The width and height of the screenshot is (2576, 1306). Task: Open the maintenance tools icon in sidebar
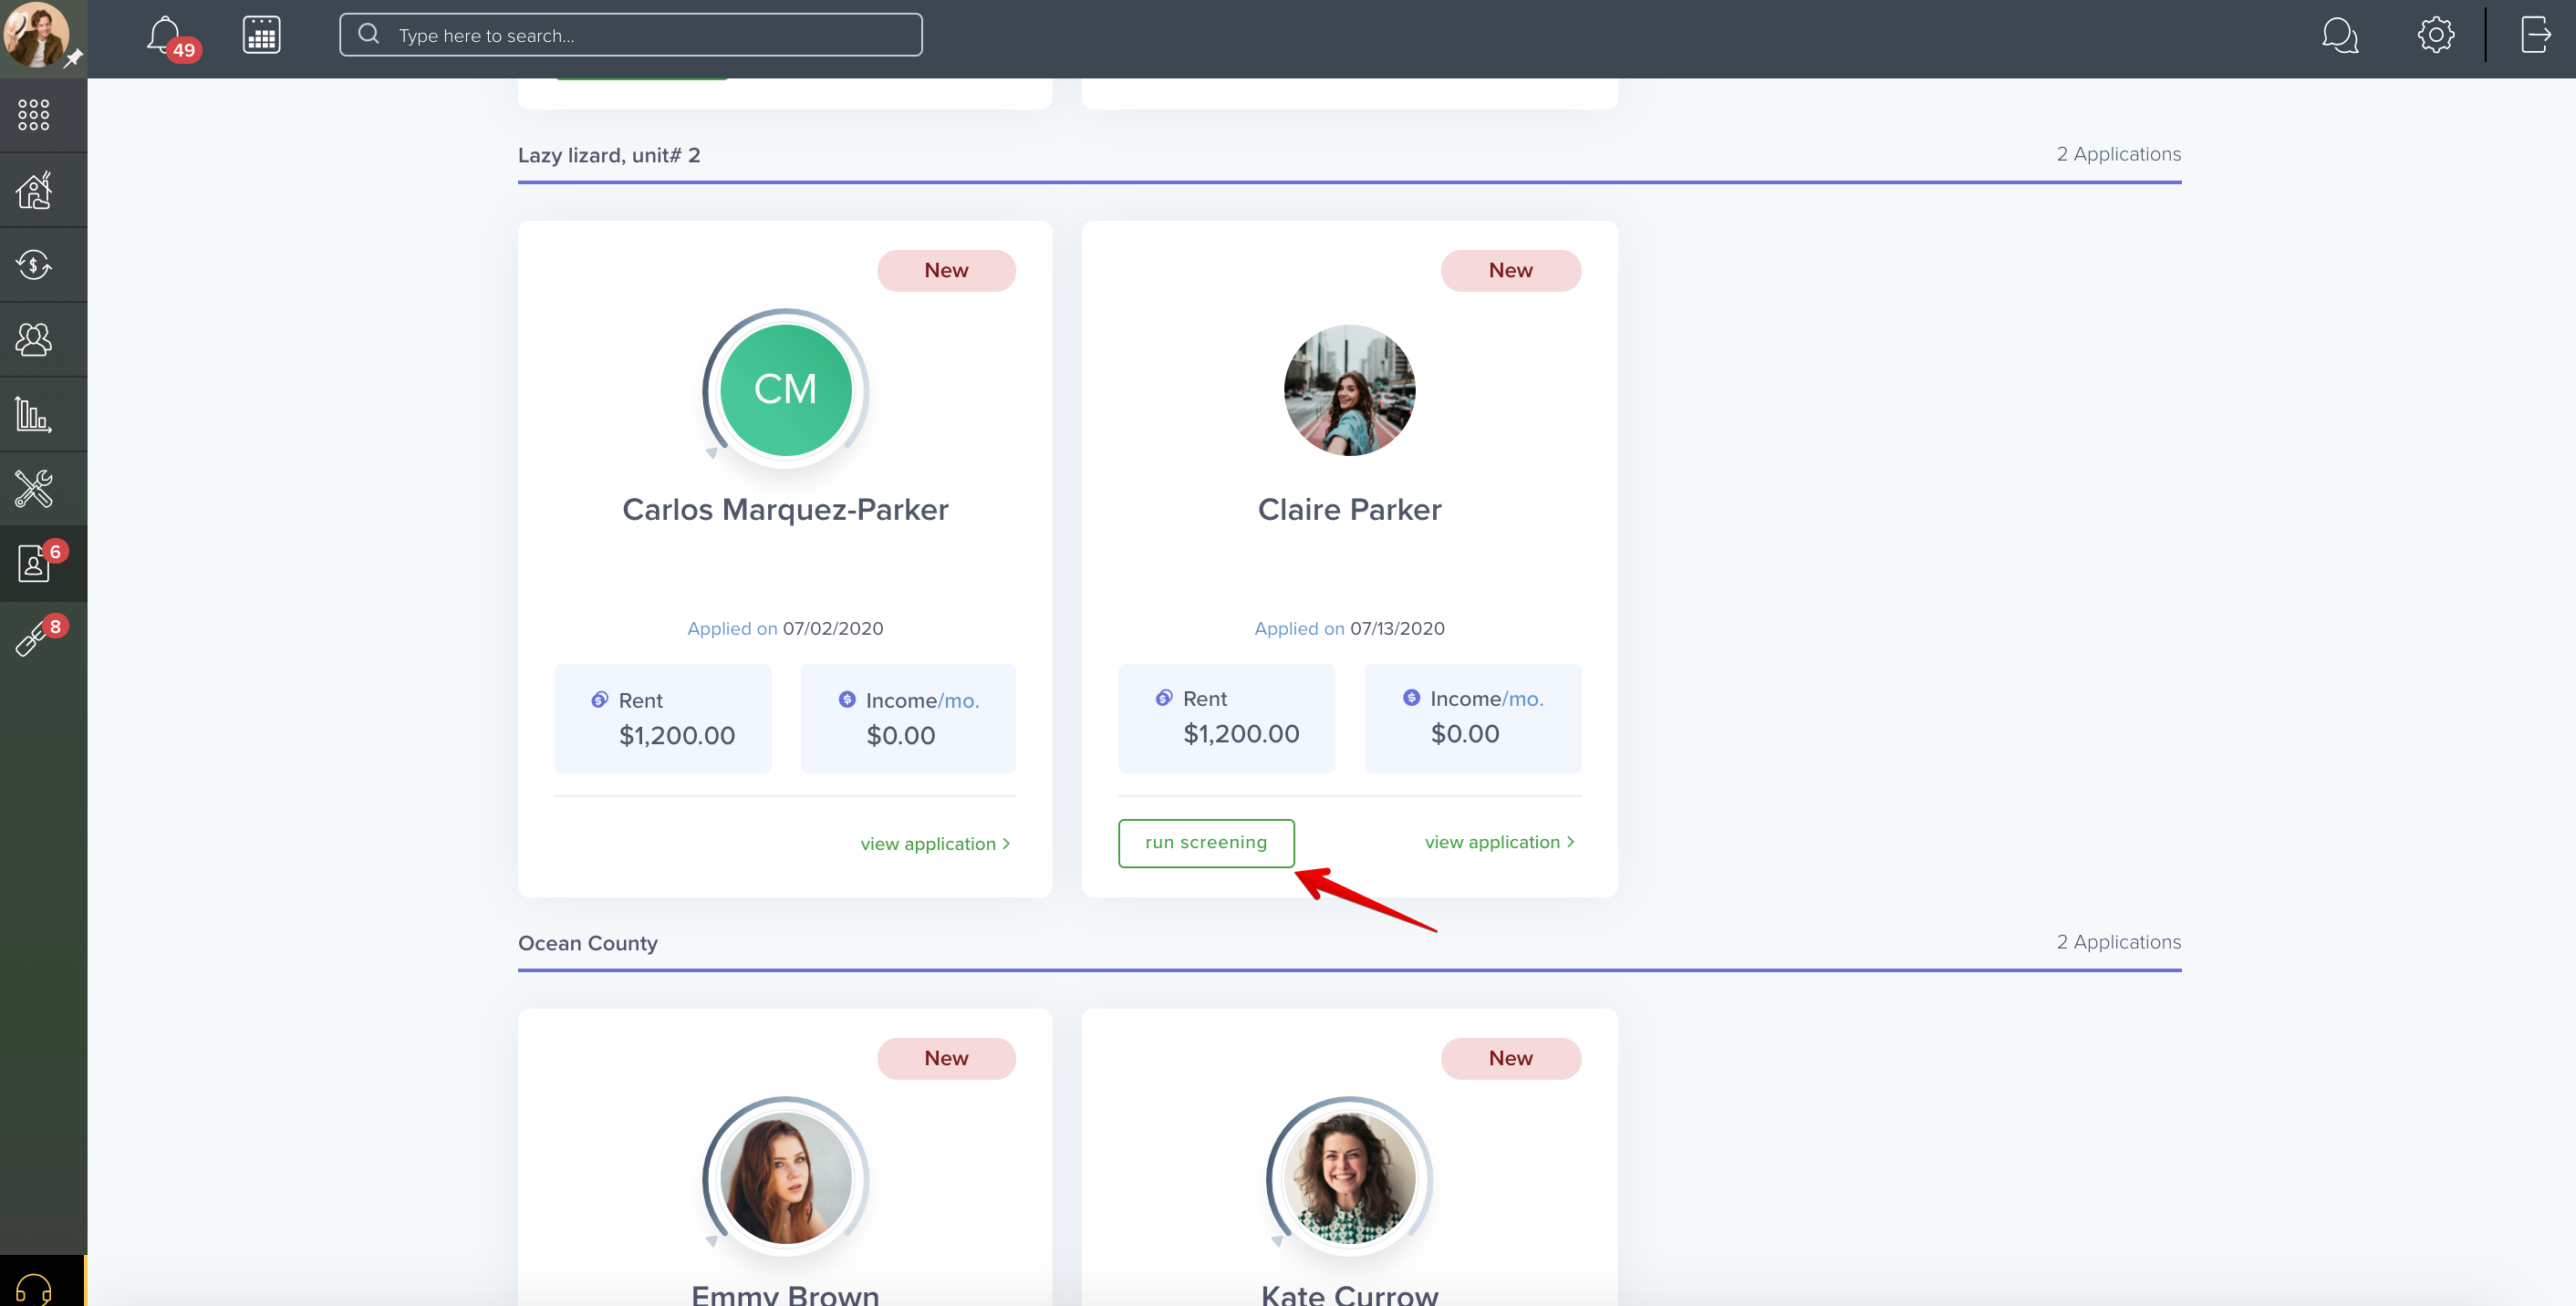coord(34,489)
